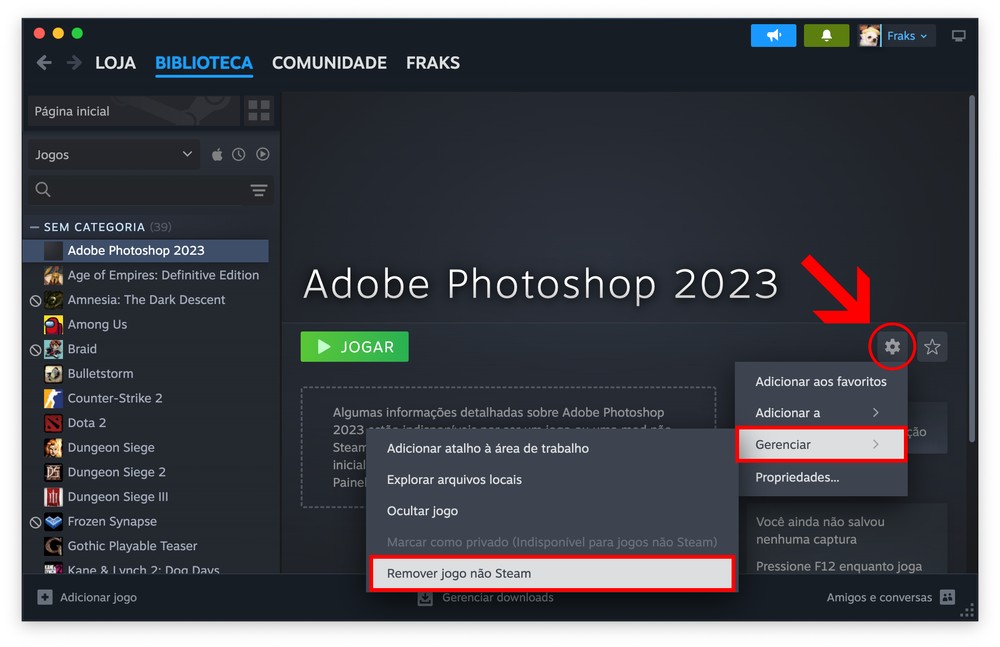Image resolution: width=1000 pixels, height=647 pixels.
Task: Open the notifications bell
Action: click(826, 36)
